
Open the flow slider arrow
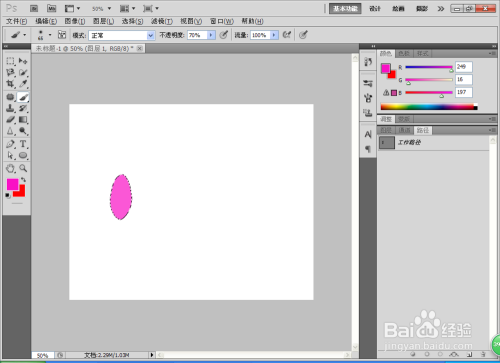(274, 35)
